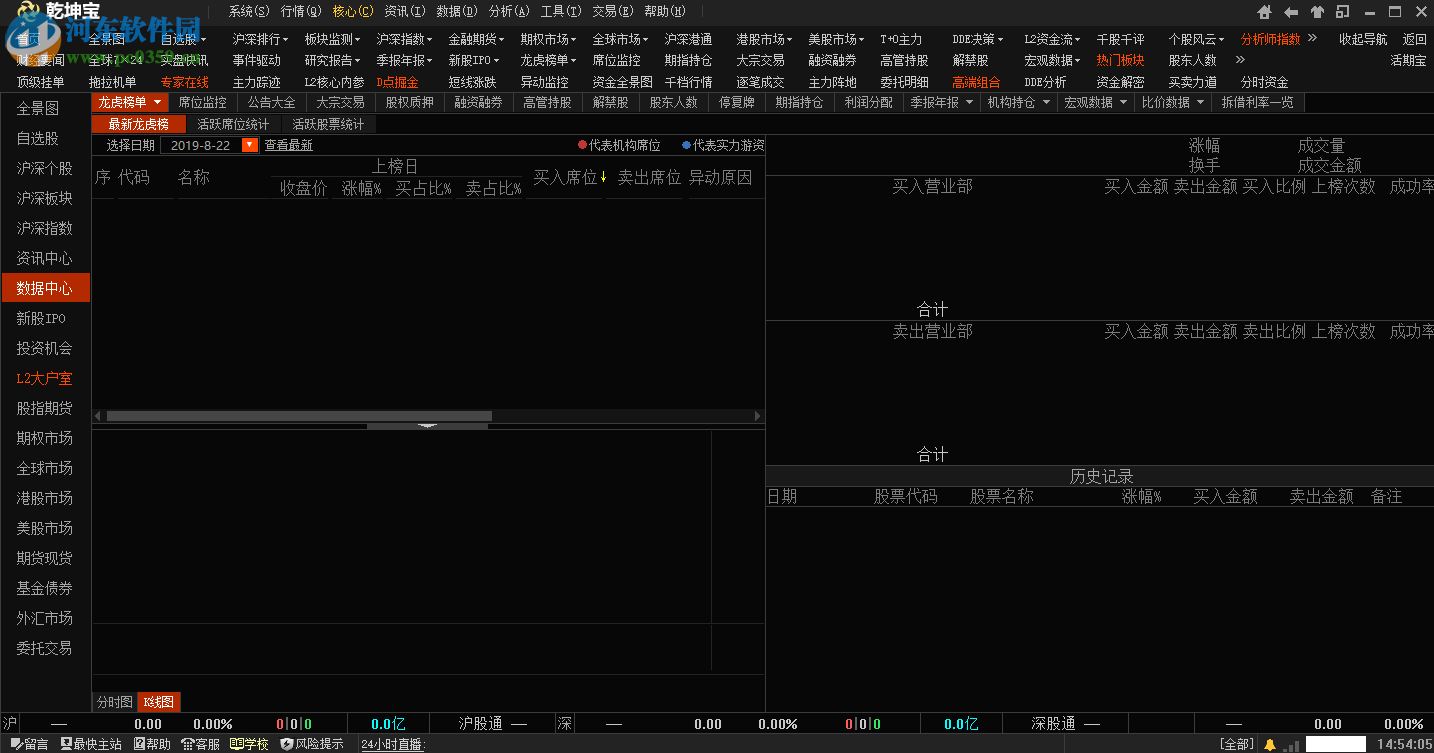Select 数据中心 in the left sidebar
The image size is (1434, 753).
coord(45,288)
